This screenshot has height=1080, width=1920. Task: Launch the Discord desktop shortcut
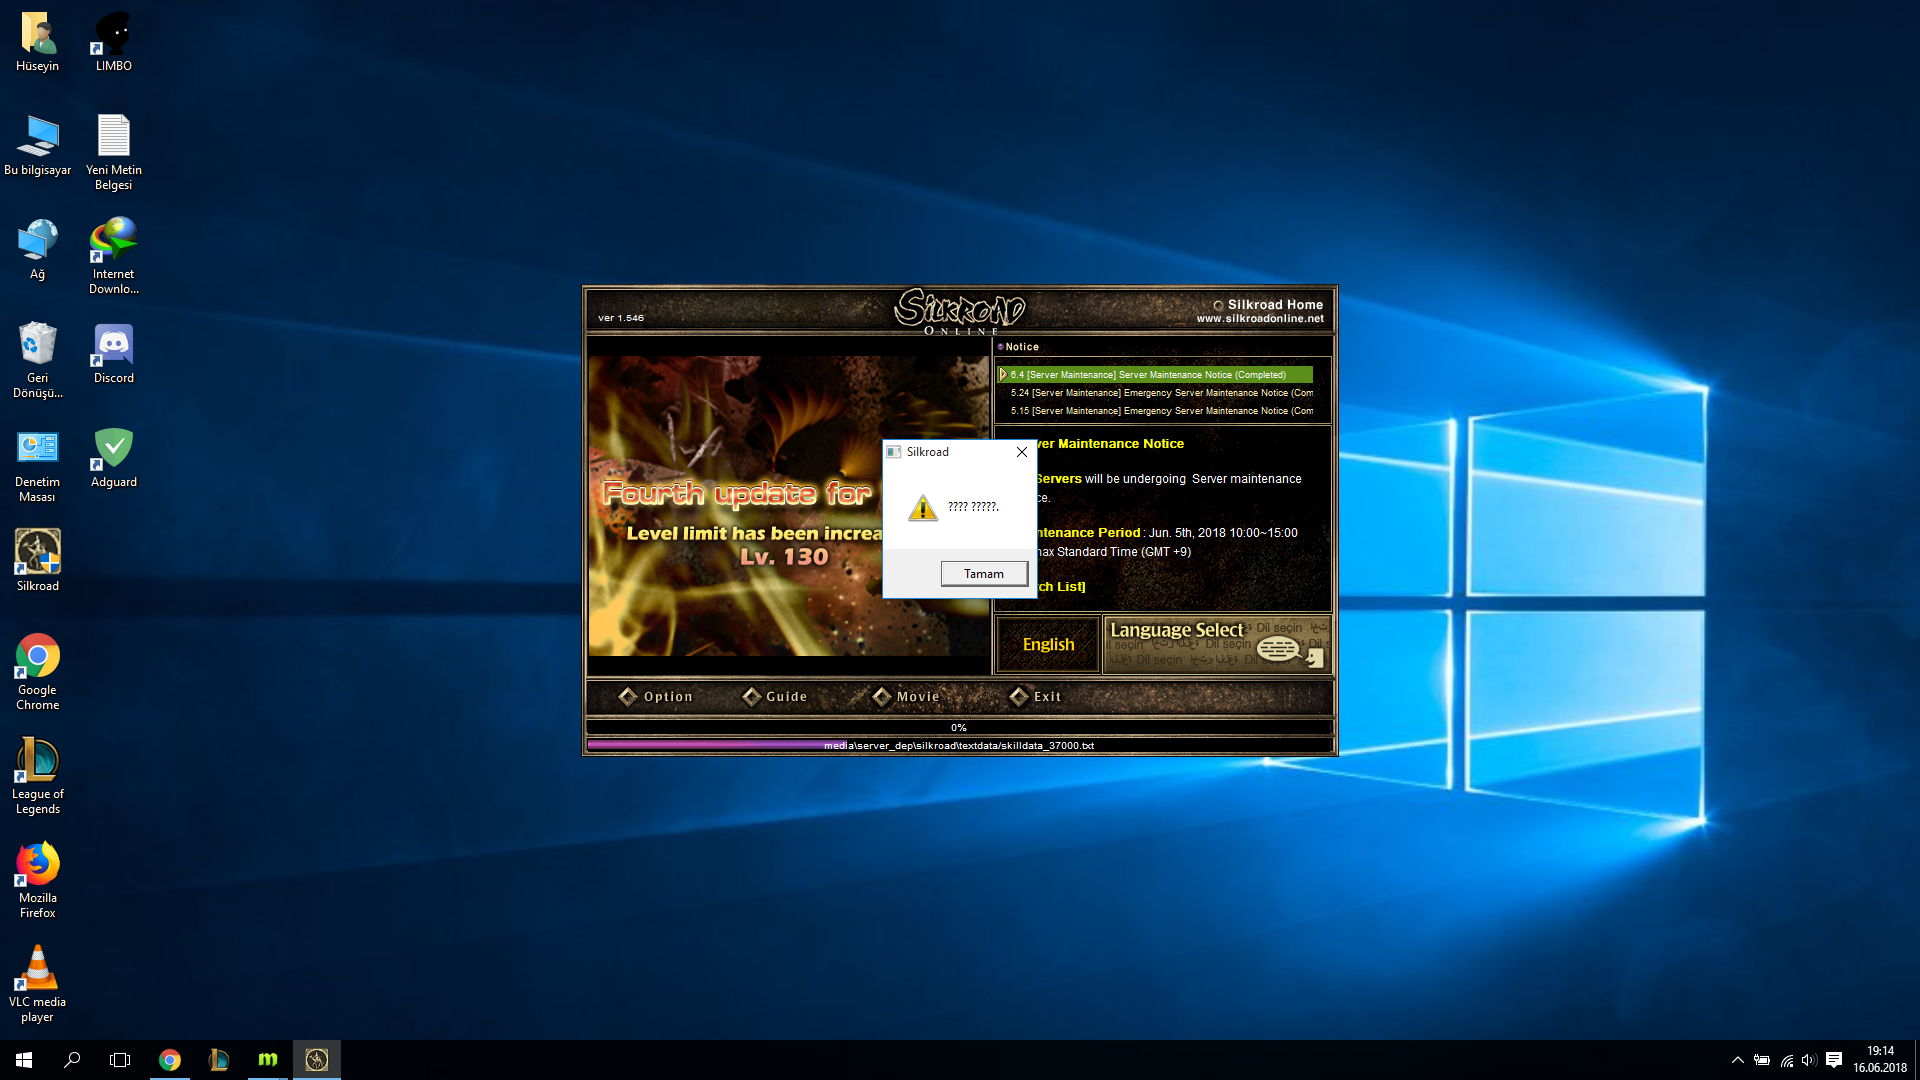(x=113, y=354)
